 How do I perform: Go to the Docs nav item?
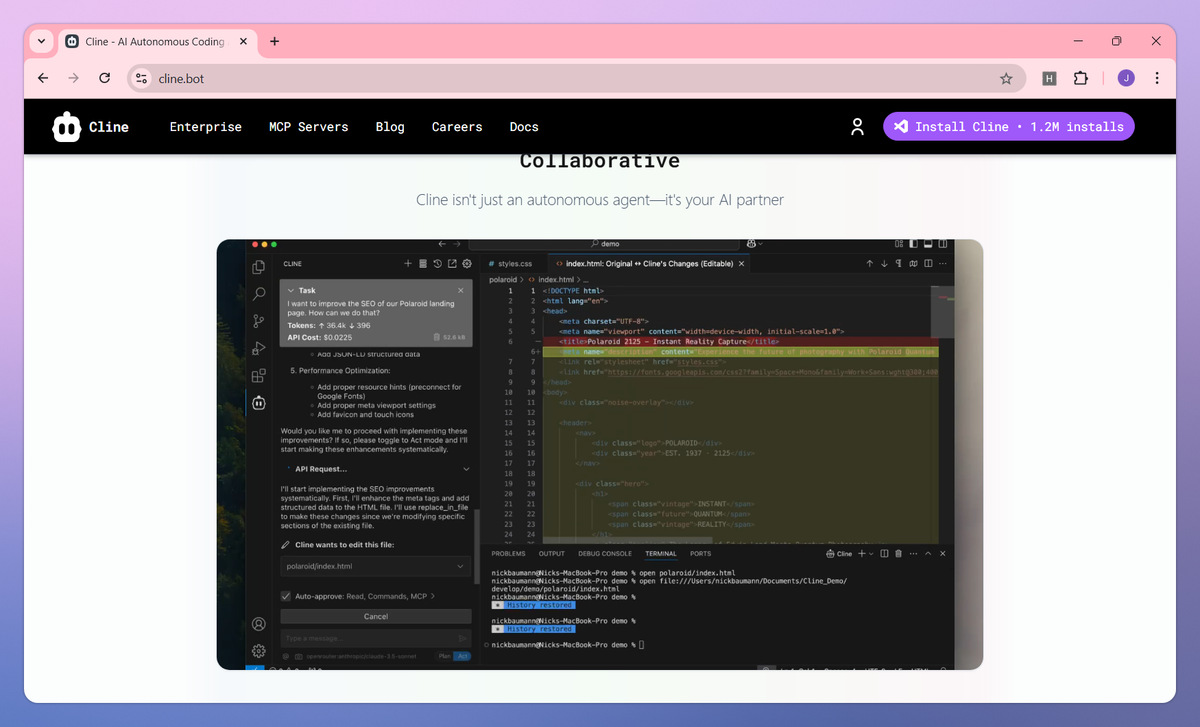(524, 127)
